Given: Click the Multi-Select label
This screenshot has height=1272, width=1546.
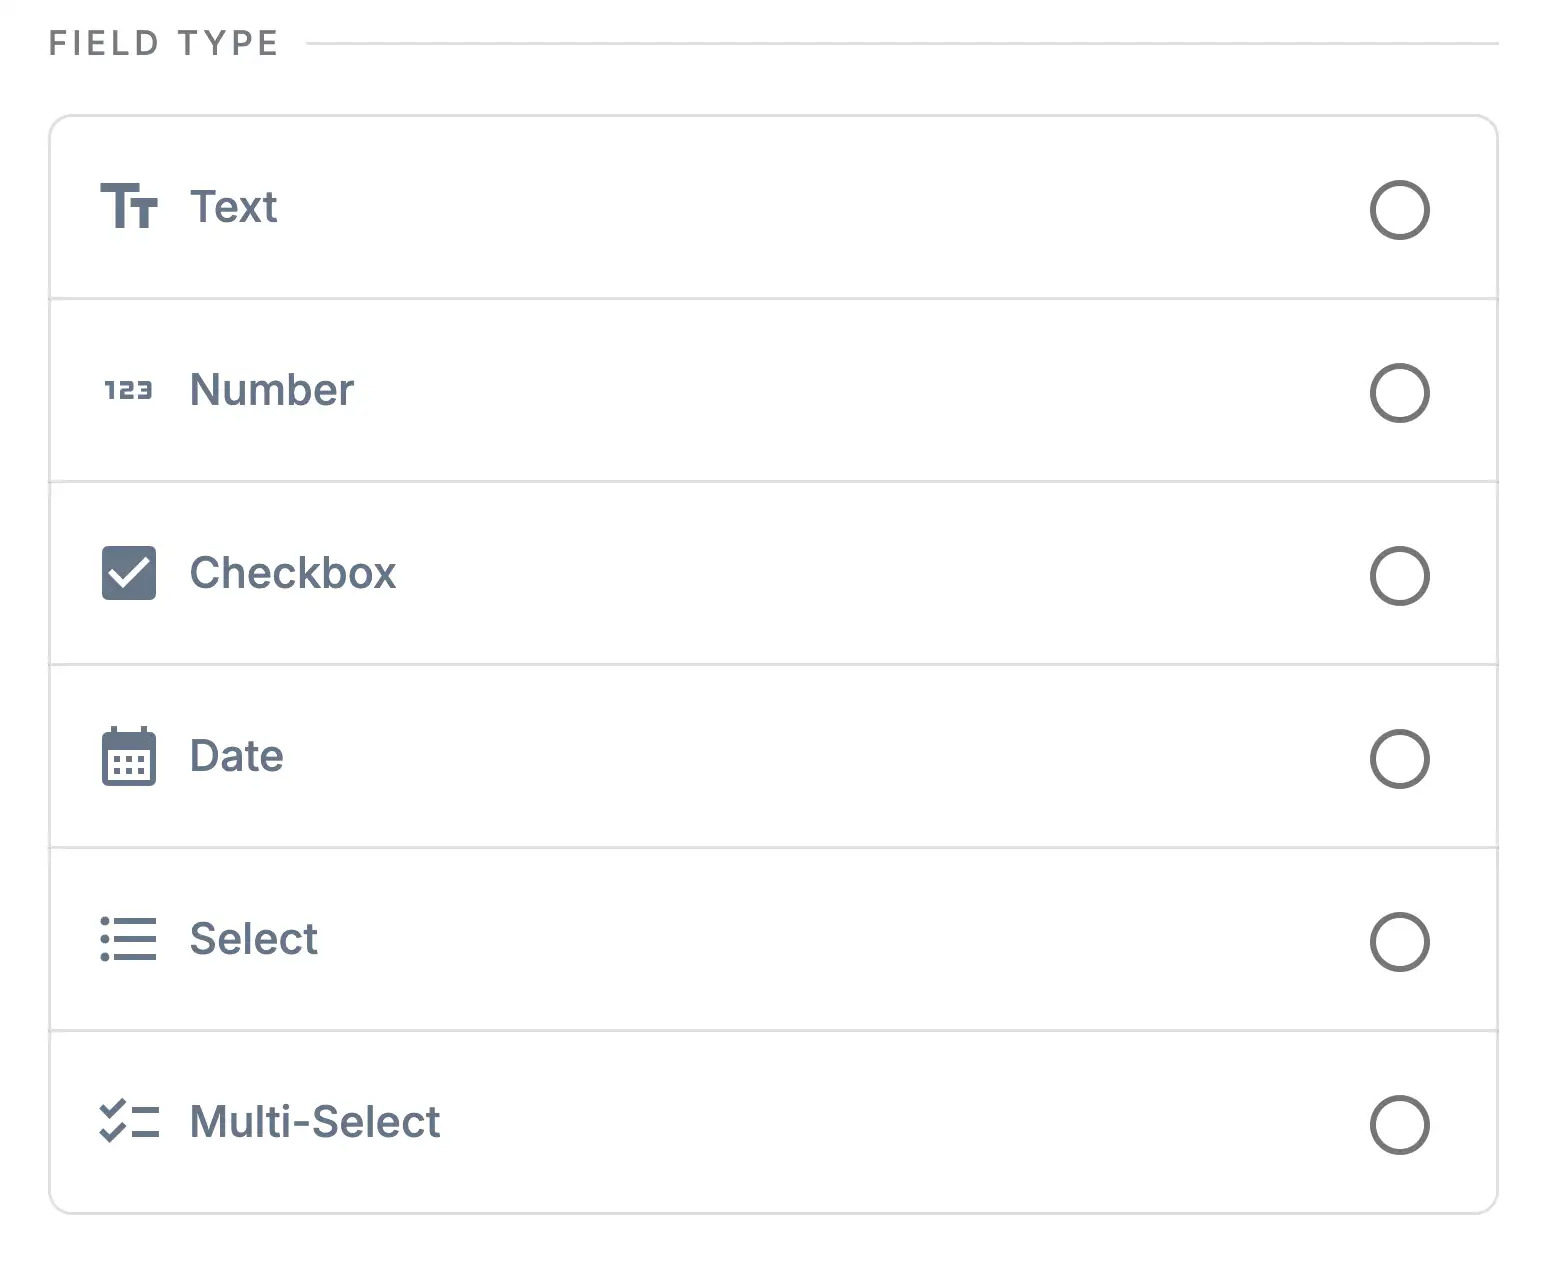Looking at the screenshot, I should [x=315, y=1122].
